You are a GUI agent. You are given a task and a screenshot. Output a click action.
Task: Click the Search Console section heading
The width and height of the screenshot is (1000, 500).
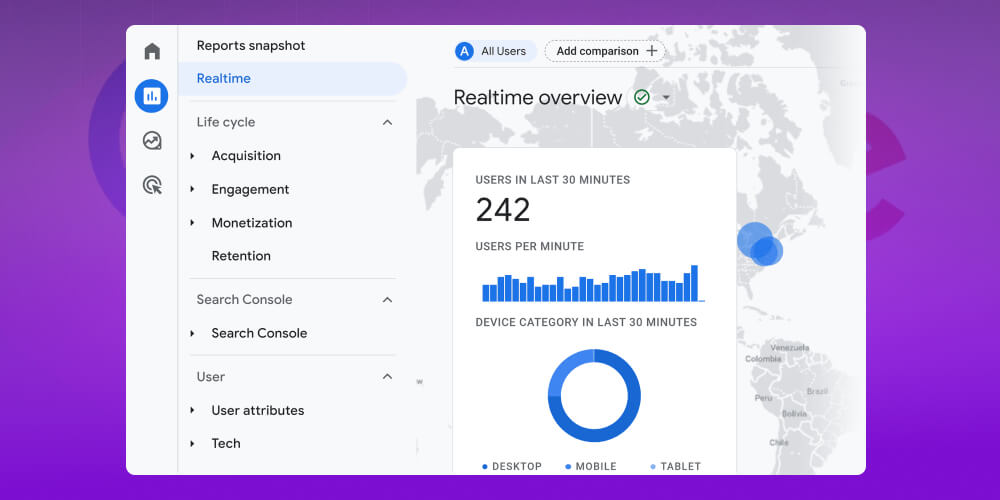pyautogui.click(x=244, y=300)
